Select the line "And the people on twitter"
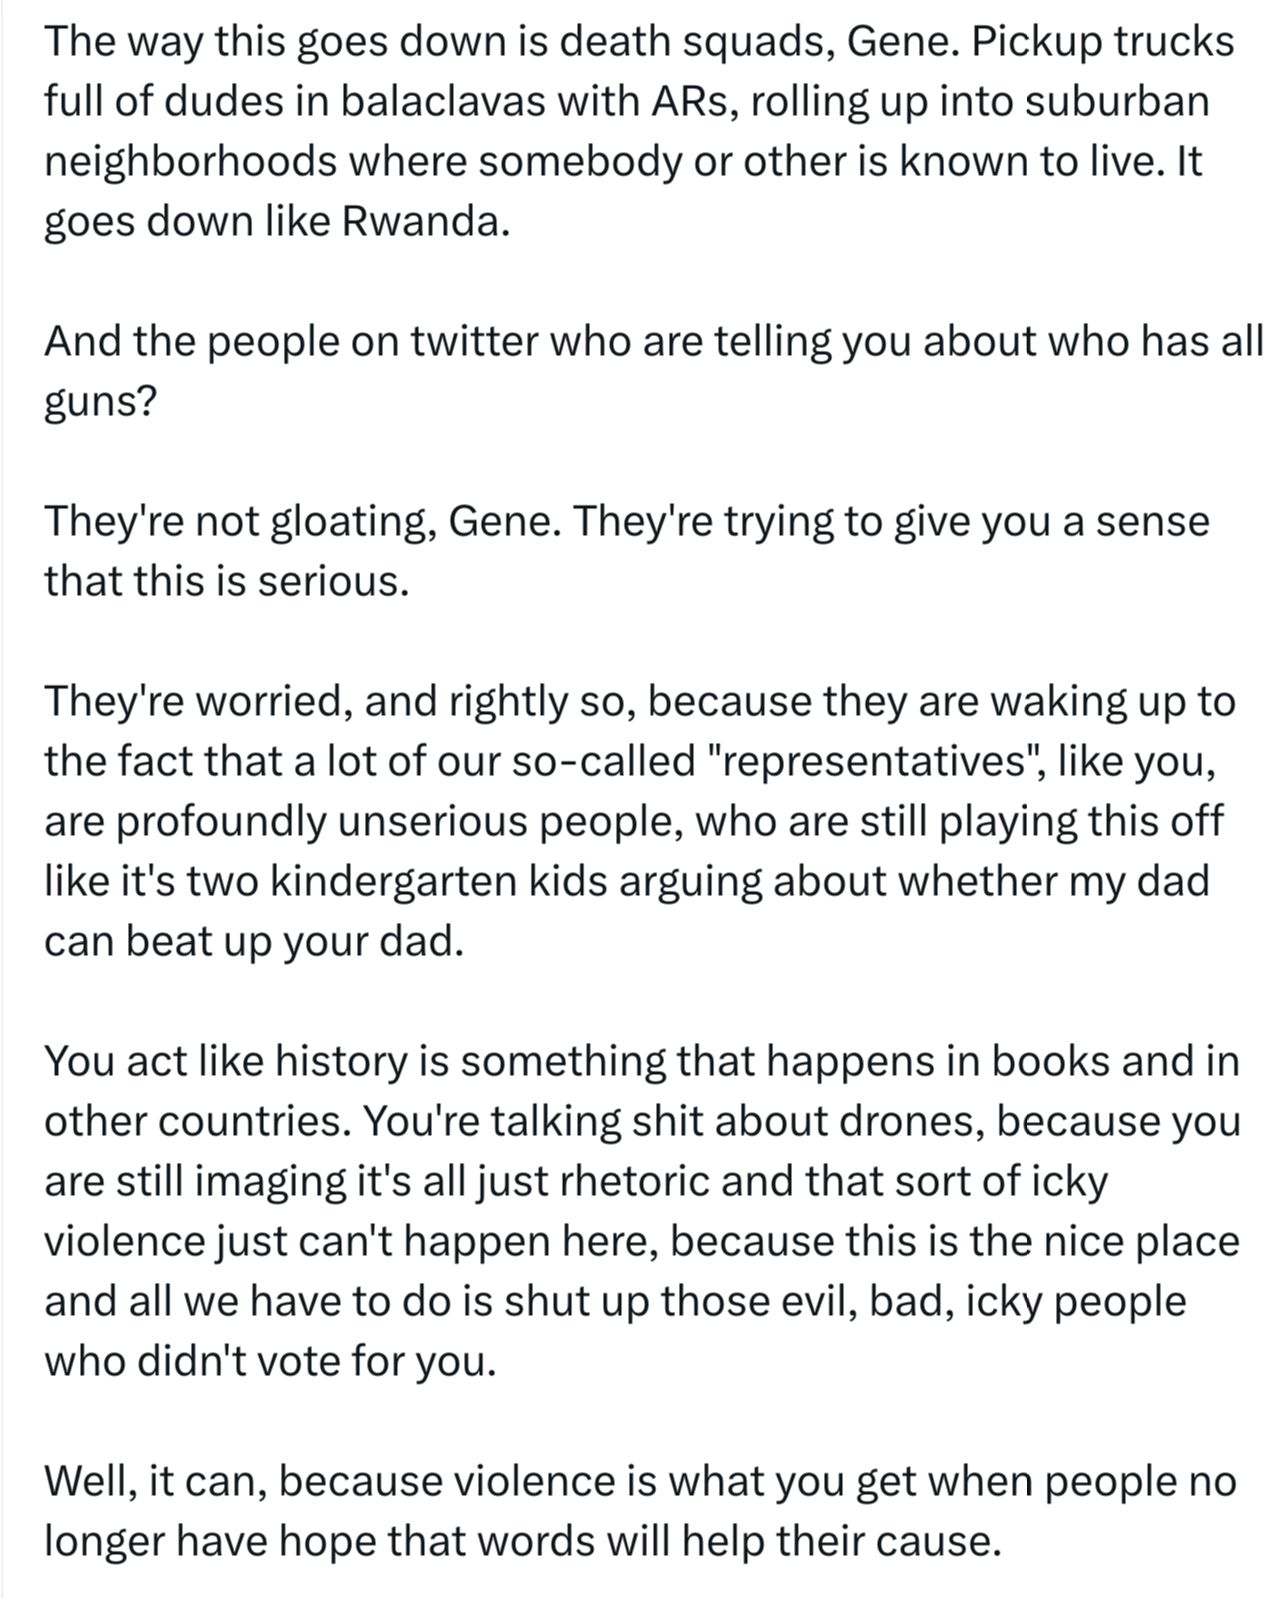 (654, 341)
